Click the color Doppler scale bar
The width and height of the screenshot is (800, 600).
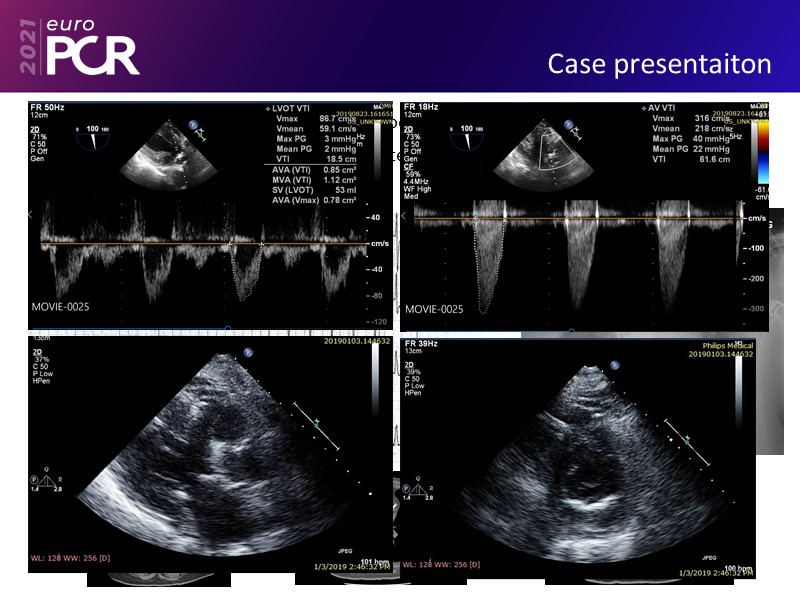(x=764, y=150)
